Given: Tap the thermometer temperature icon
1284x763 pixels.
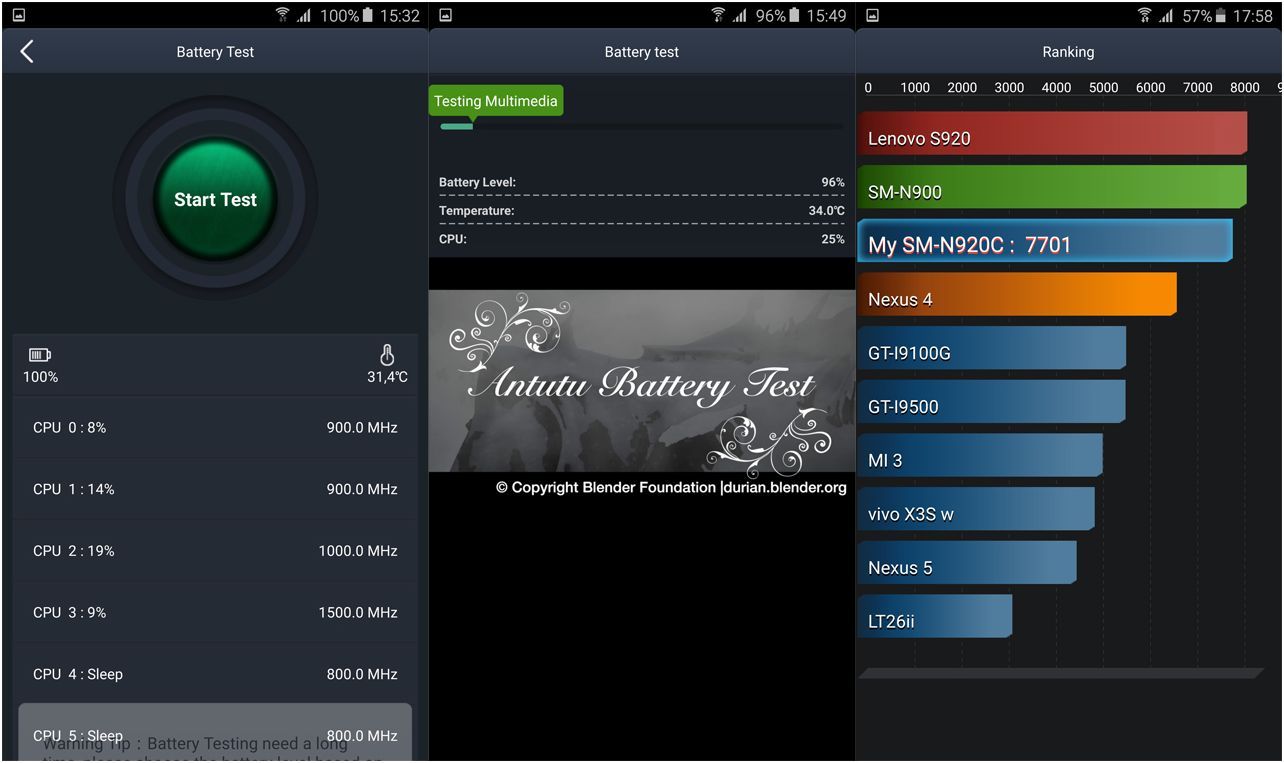Looking at the screenshot, I should click(387, 355).
